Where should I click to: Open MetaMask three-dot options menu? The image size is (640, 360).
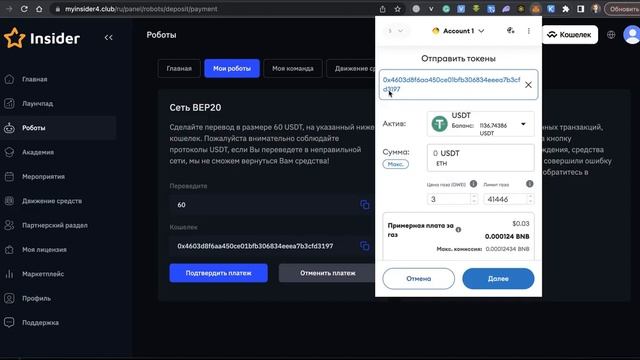click(529, 31)
